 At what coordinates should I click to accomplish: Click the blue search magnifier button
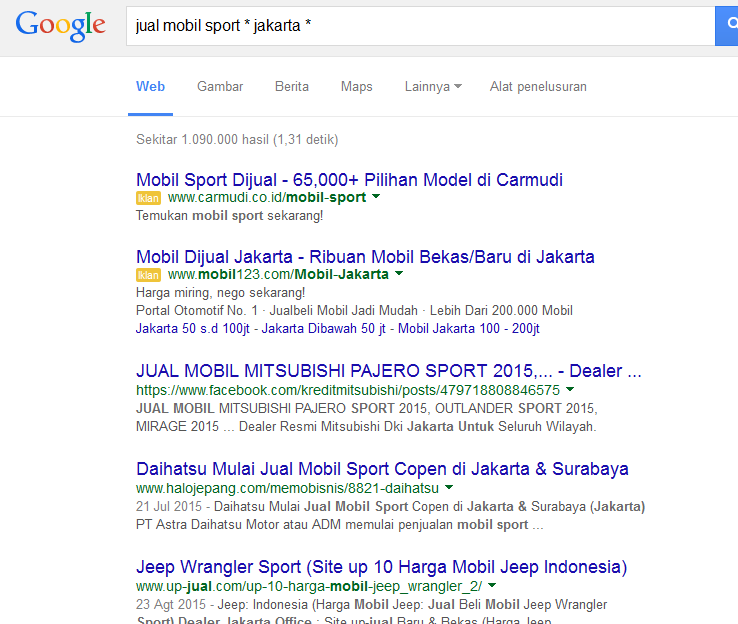(x=727, y=26)
